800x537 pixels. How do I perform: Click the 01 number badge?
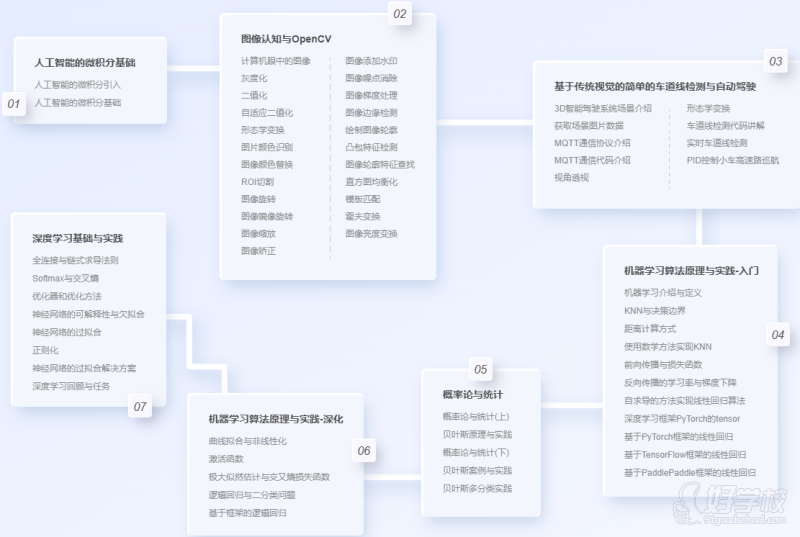tap(14, 104)
